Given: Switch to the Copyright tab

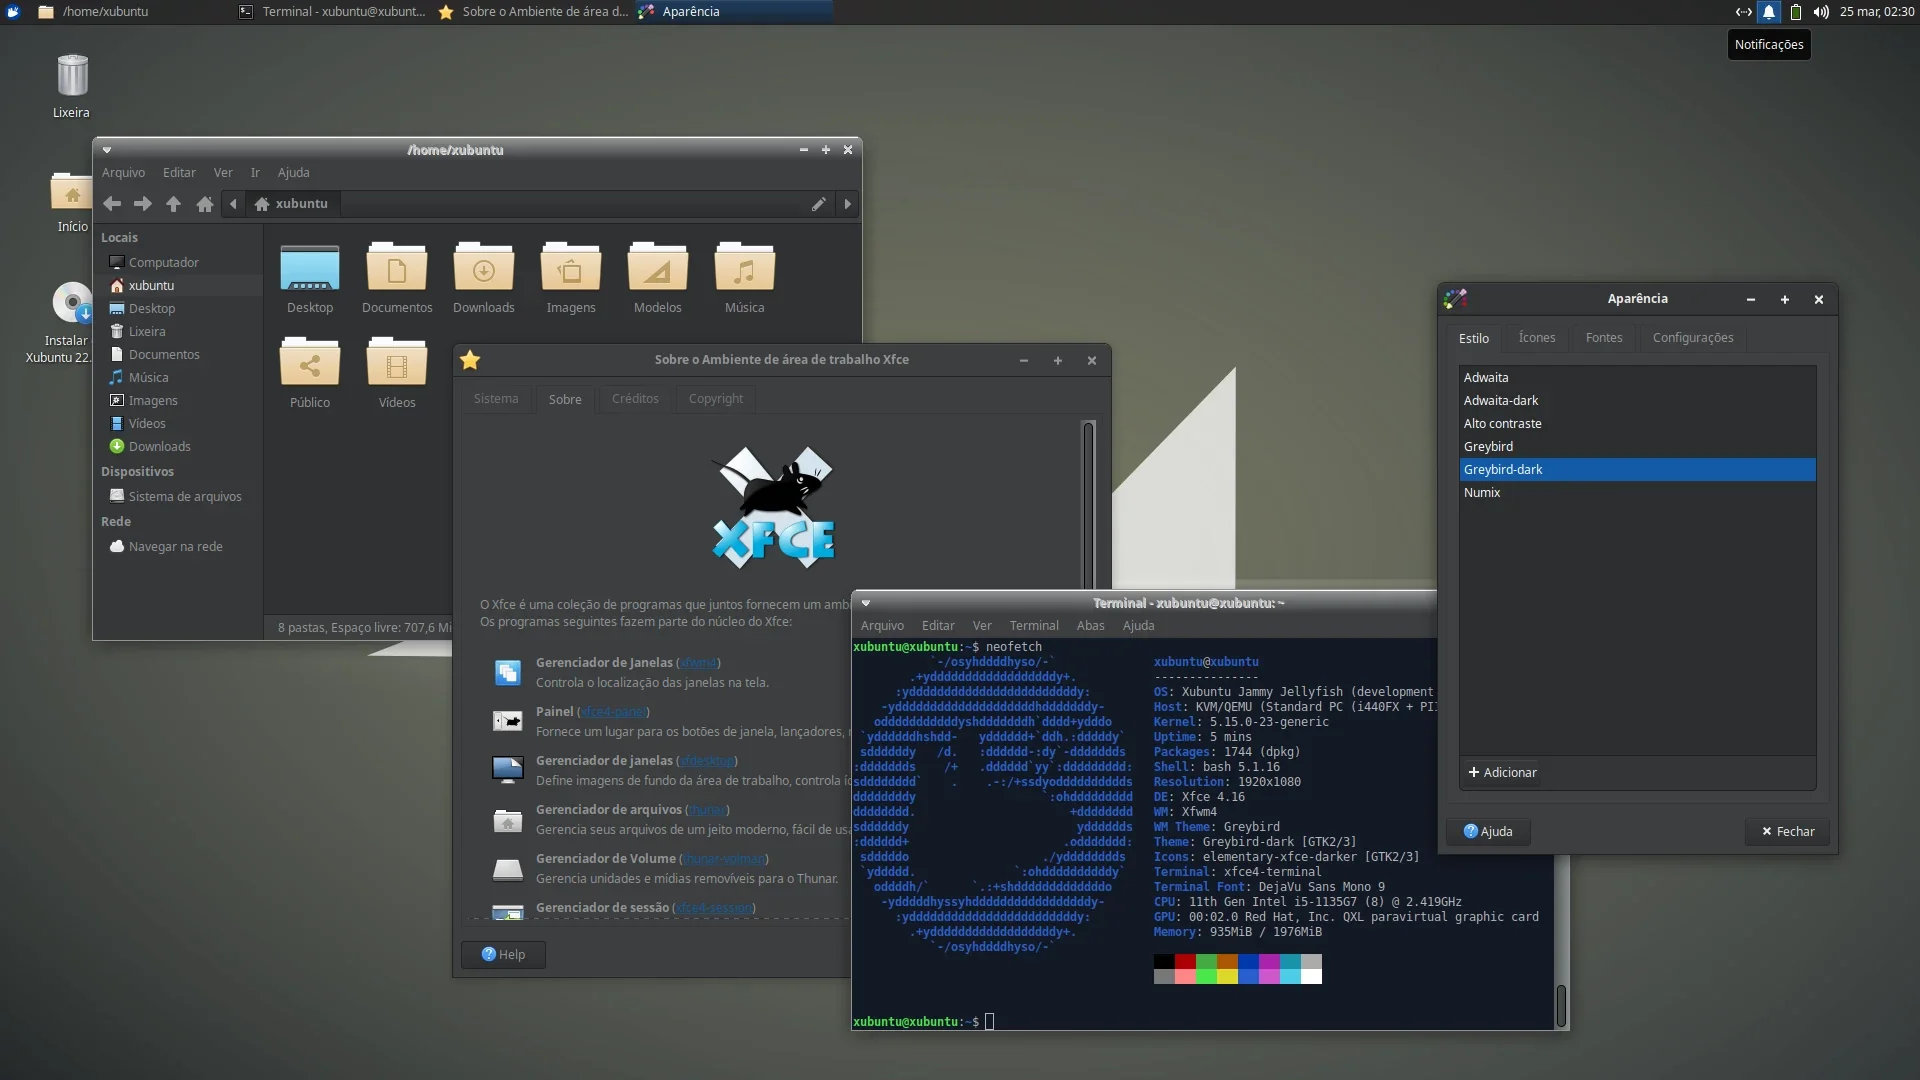Looking at the screenshot, I should [716, 399].
